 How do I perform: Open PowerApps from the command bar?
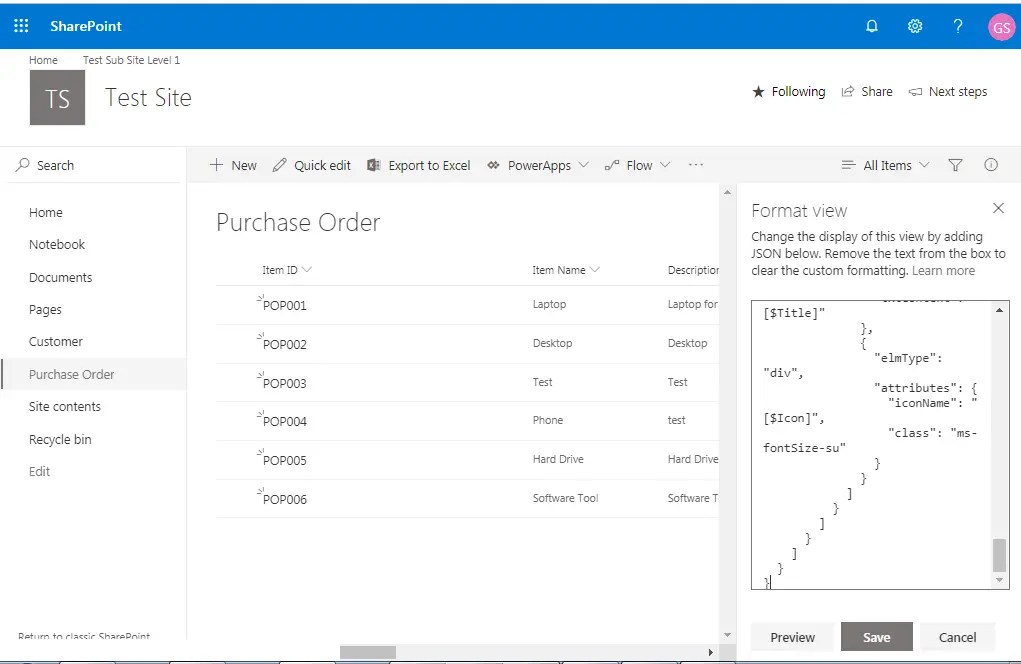pos(536,165)
